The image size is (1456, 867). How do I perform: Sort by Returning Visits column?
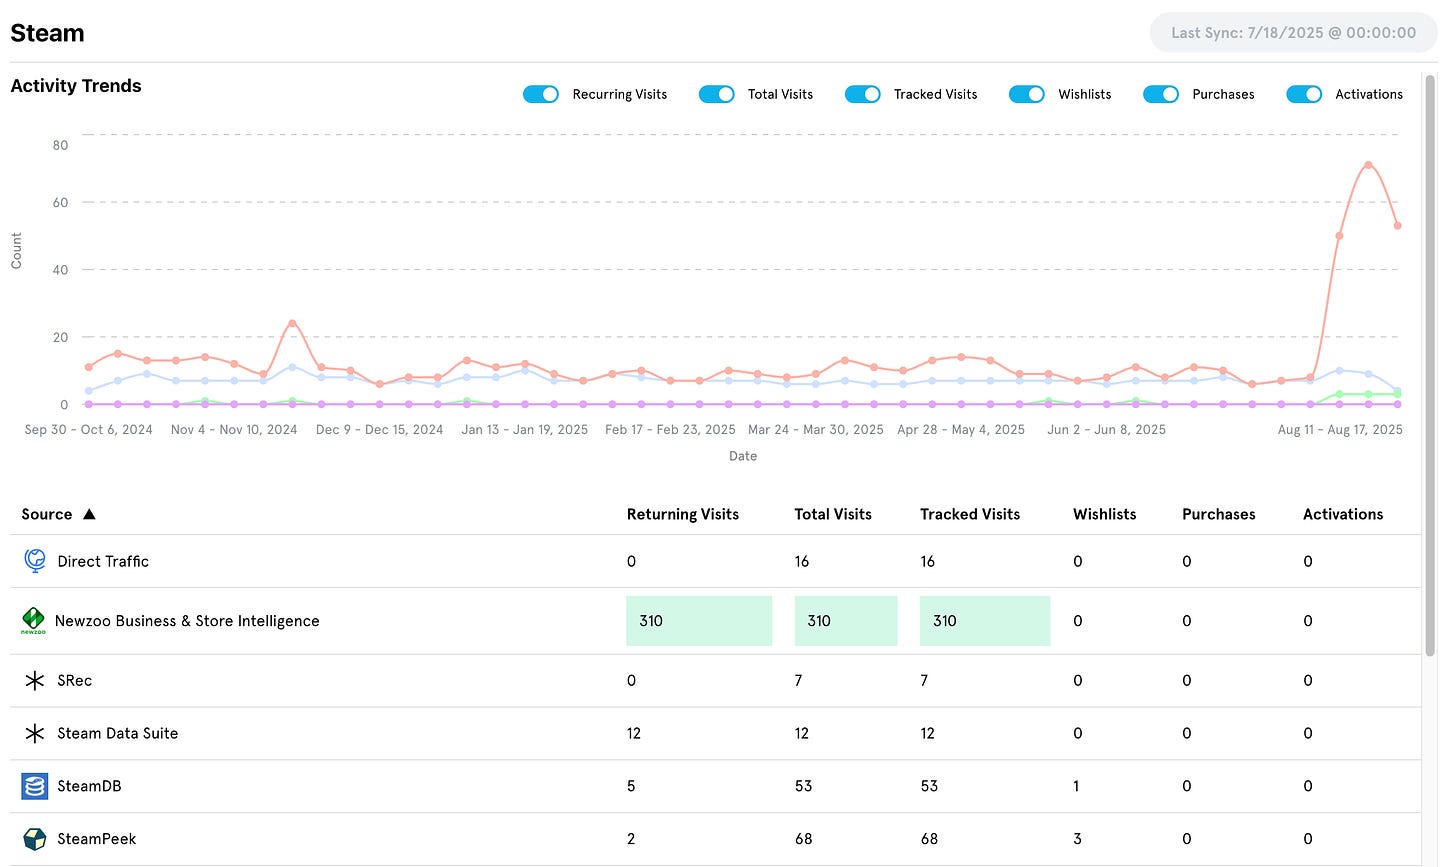click(x=683, y=514)
